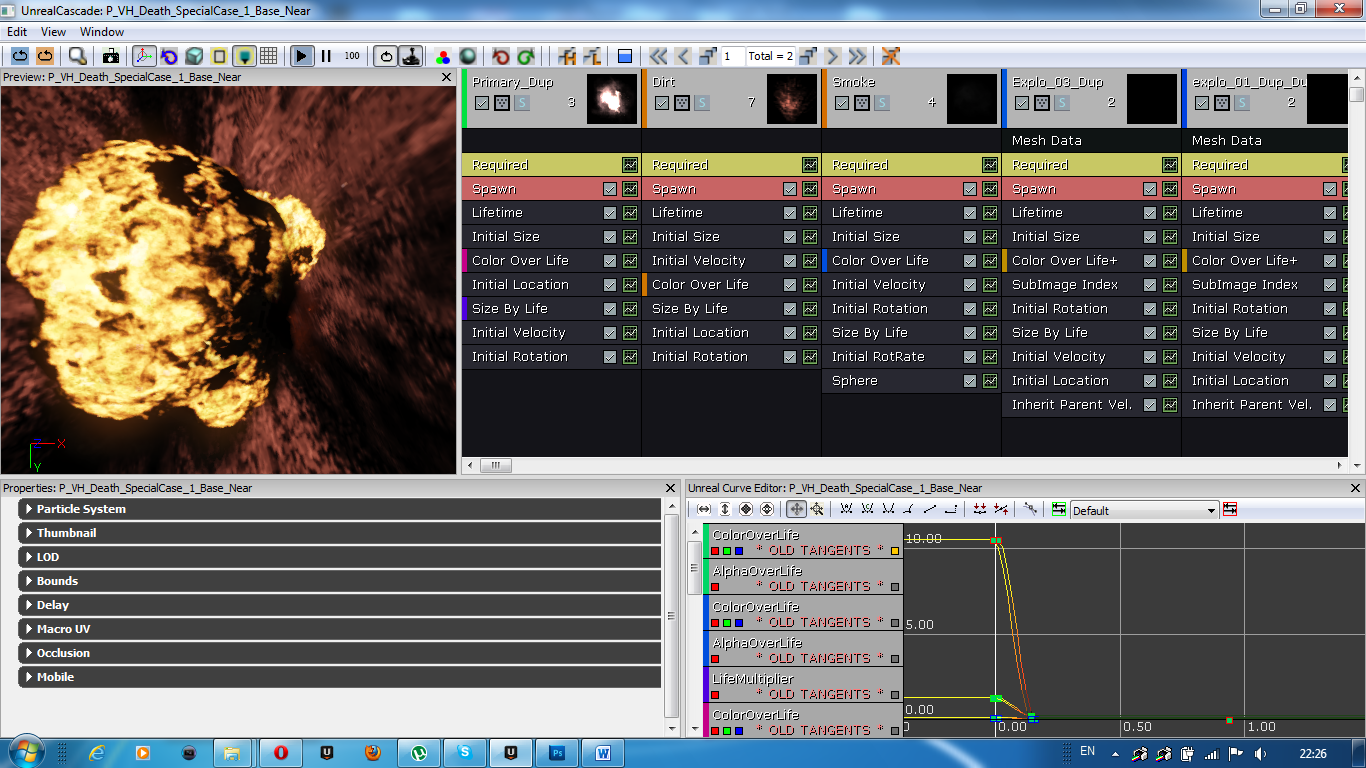
Task: Open Photoshop from the Windows taskbar
Action: (558, 752)
